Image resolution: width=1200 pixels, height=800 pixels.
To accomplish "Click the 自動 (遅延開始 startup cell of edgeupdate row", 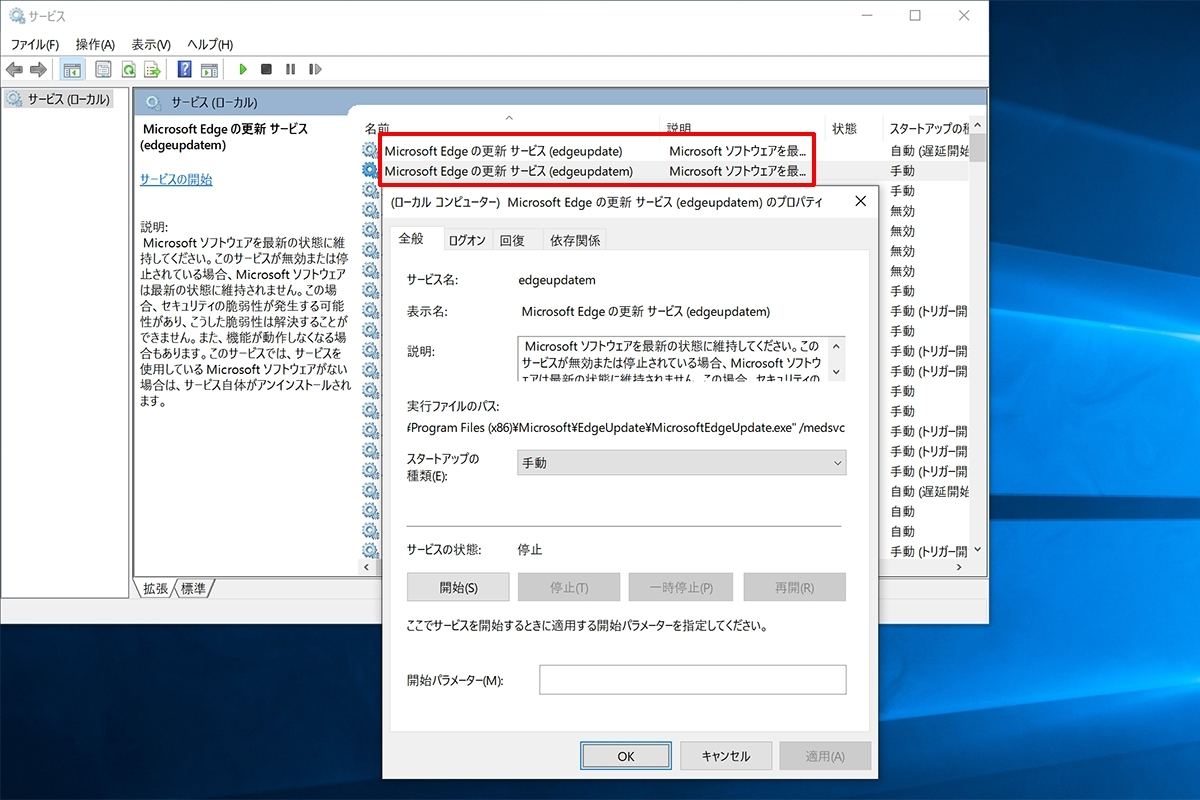I will 930,151.
